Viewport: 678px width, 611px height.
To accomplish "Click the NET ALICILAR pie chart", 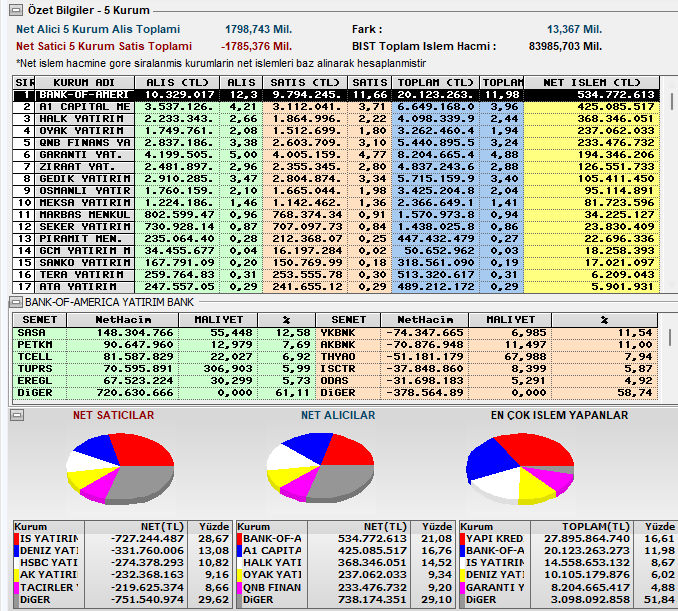I will click(320, 467).
